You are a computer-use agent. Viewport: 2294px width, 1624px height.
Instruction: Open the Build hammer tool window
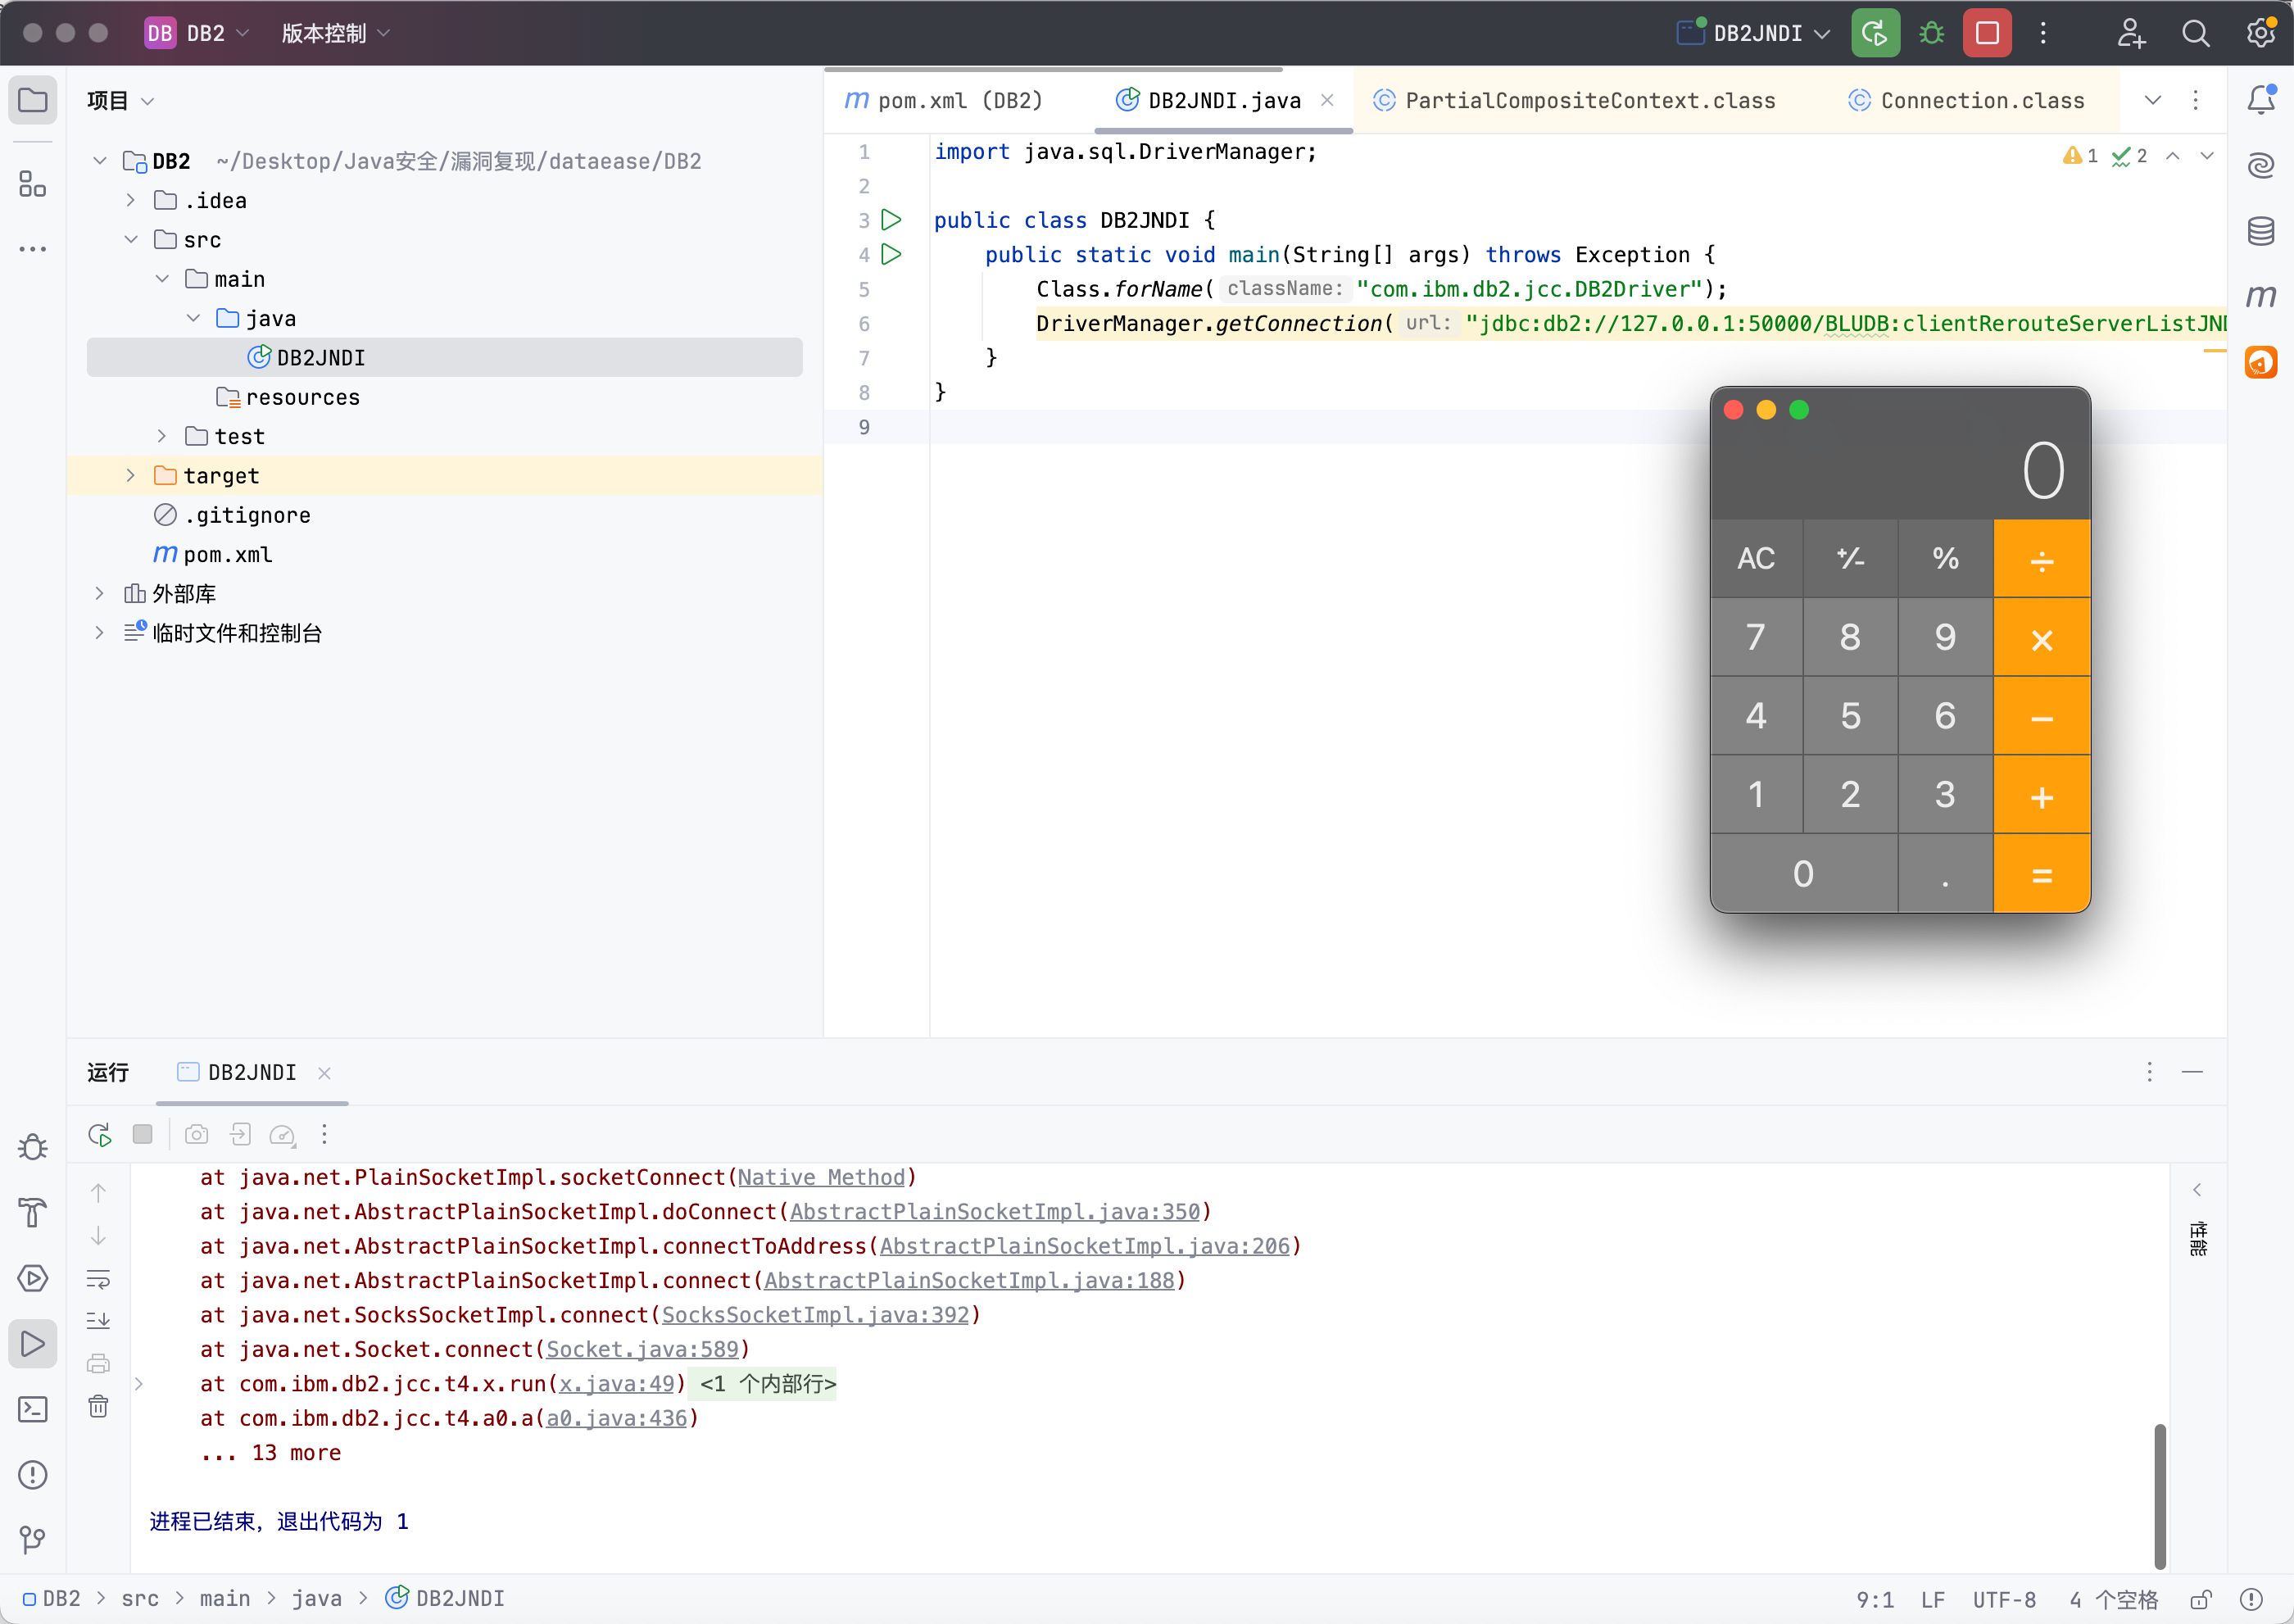click(x=33, y=1213)
